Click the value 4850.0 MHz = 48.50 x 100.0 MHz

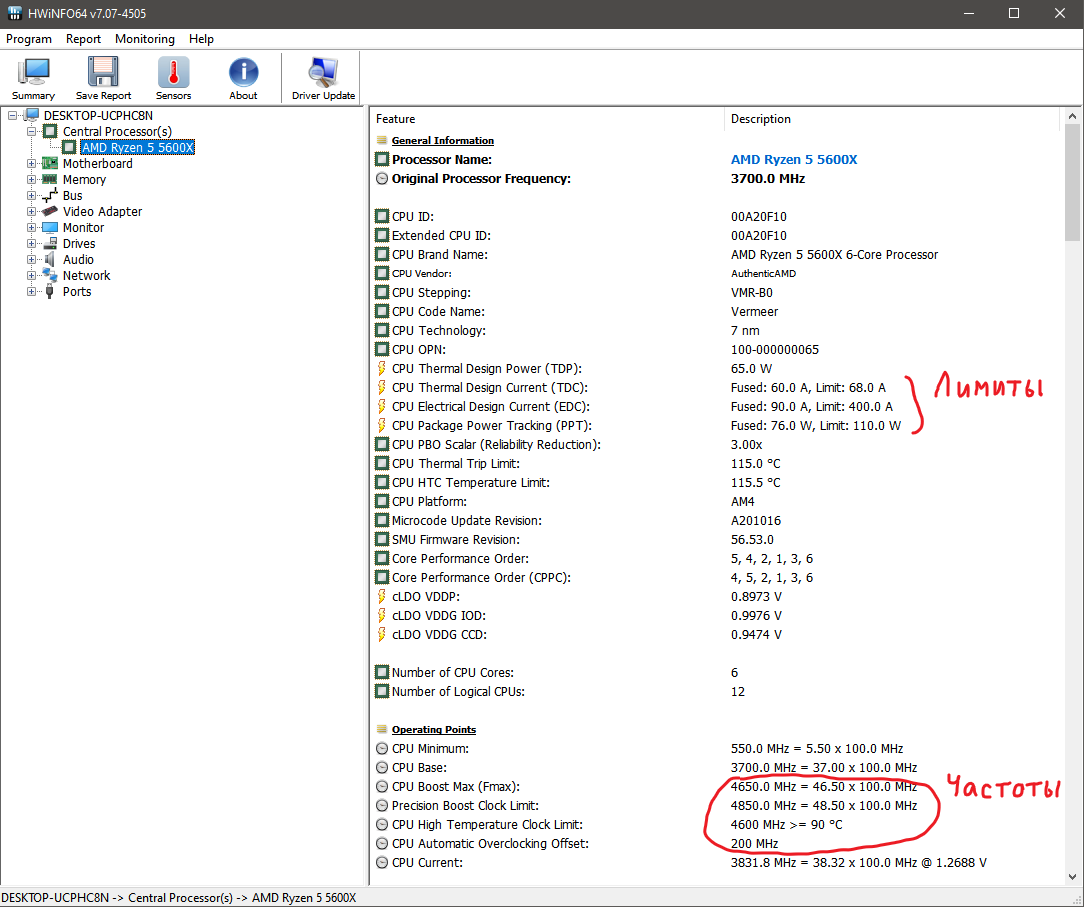[823, 805]
